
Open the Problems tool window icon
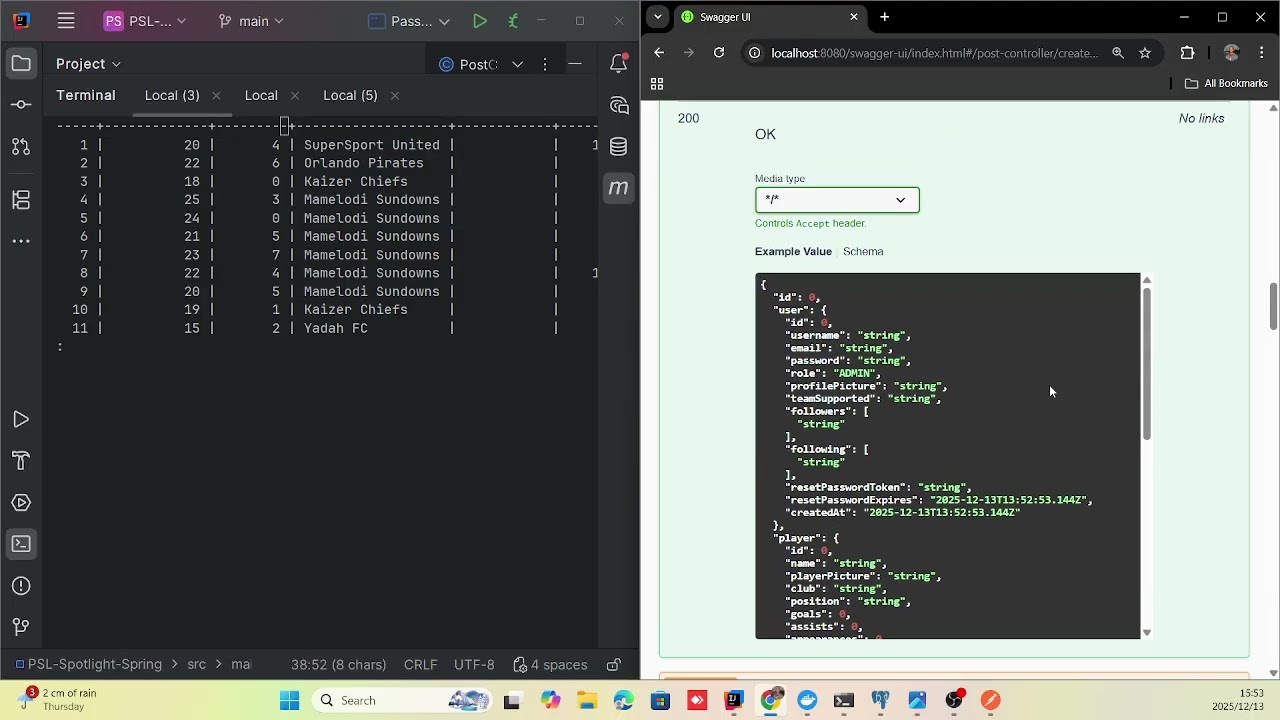(x=21, y=586)
